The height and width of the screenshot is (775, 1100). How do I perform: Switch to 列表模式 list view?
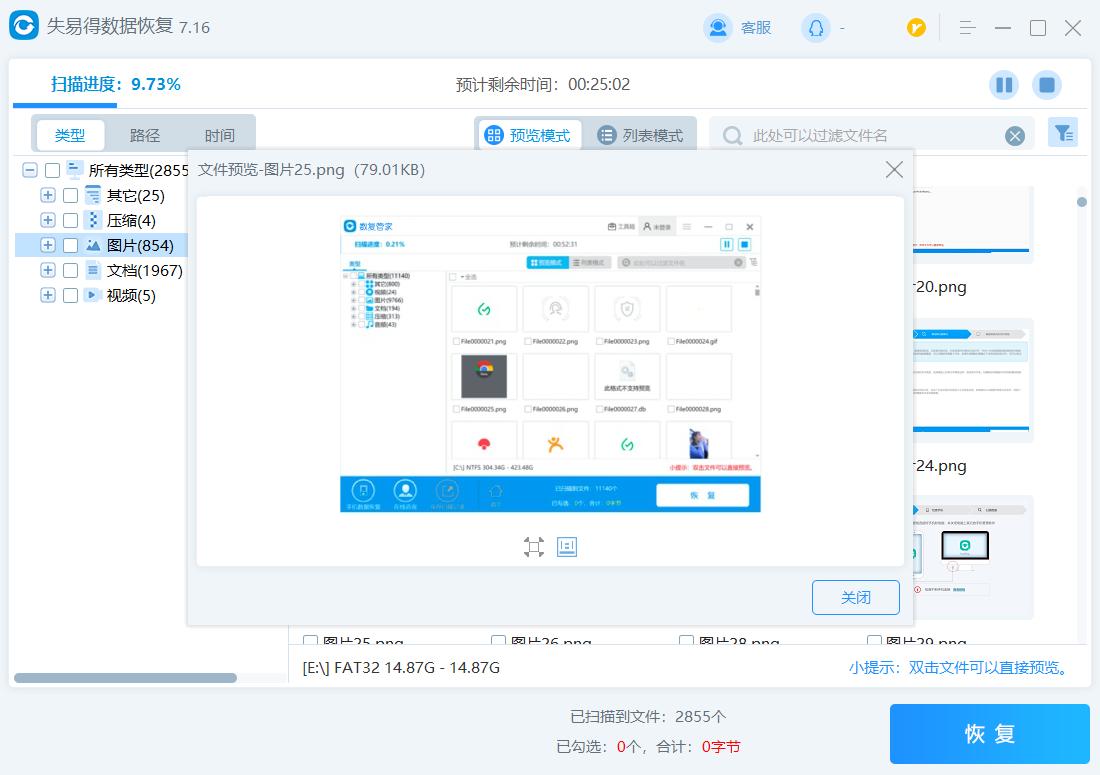(x=640, y=135)
